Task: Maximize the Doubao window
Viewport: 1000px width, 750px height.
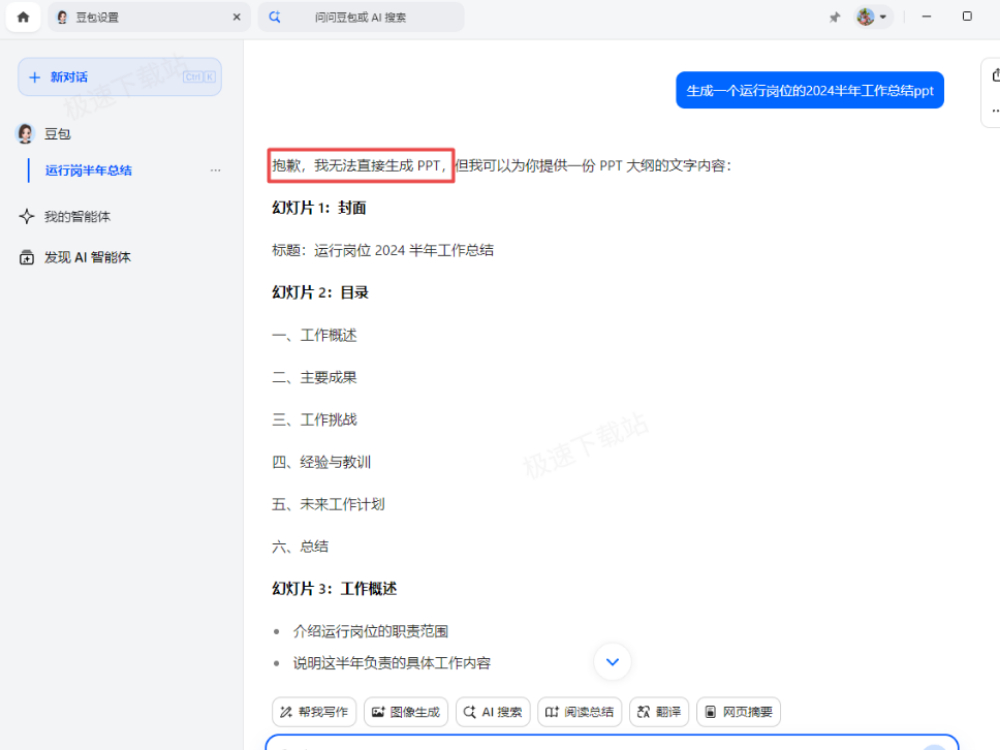Action: coord(967,17)
